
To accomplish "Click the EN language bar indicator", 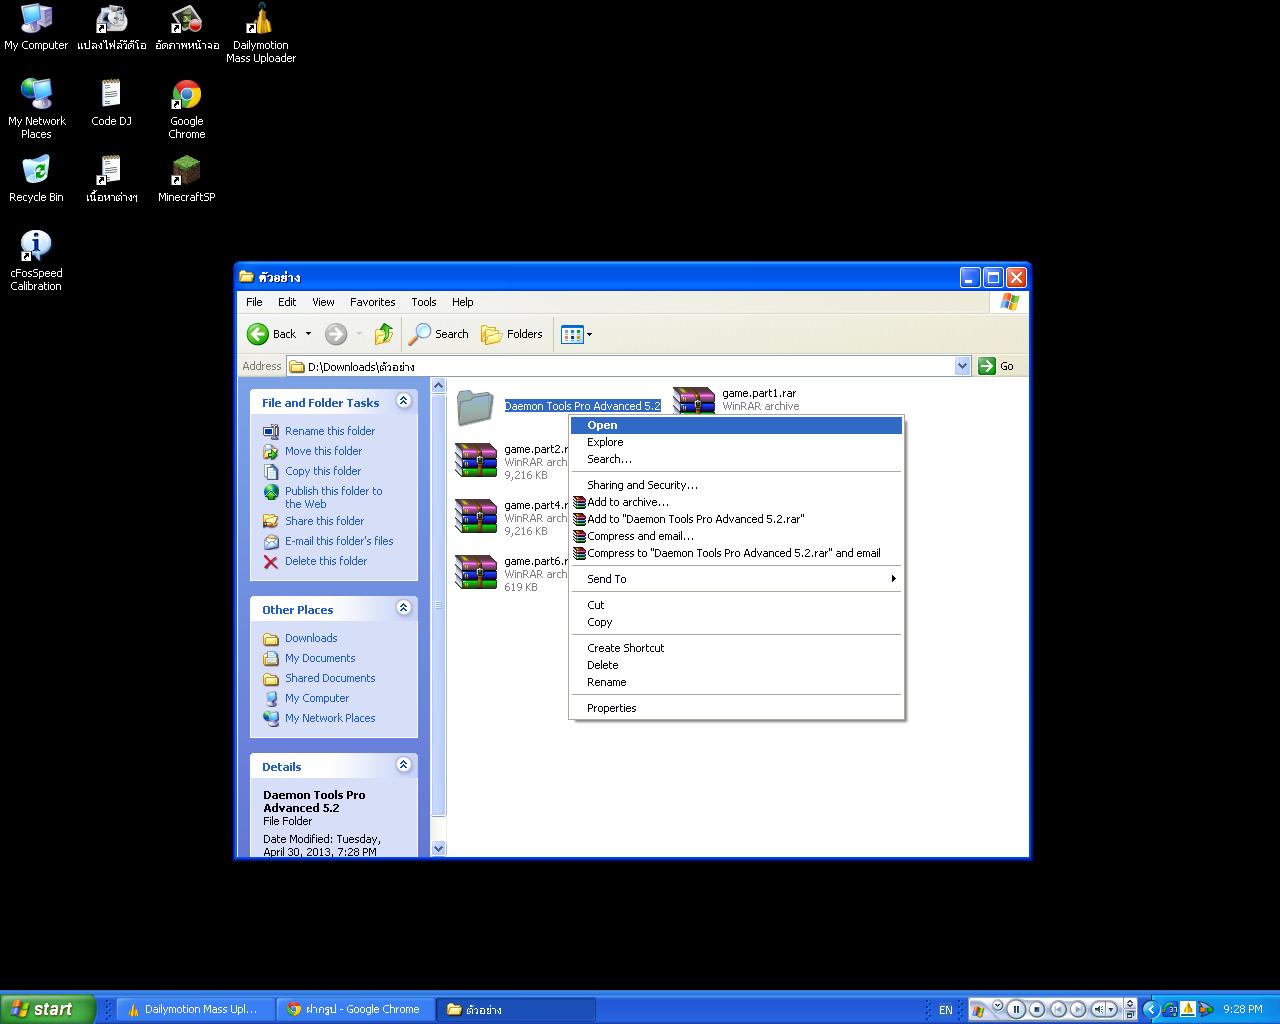I will point(945,1010).
